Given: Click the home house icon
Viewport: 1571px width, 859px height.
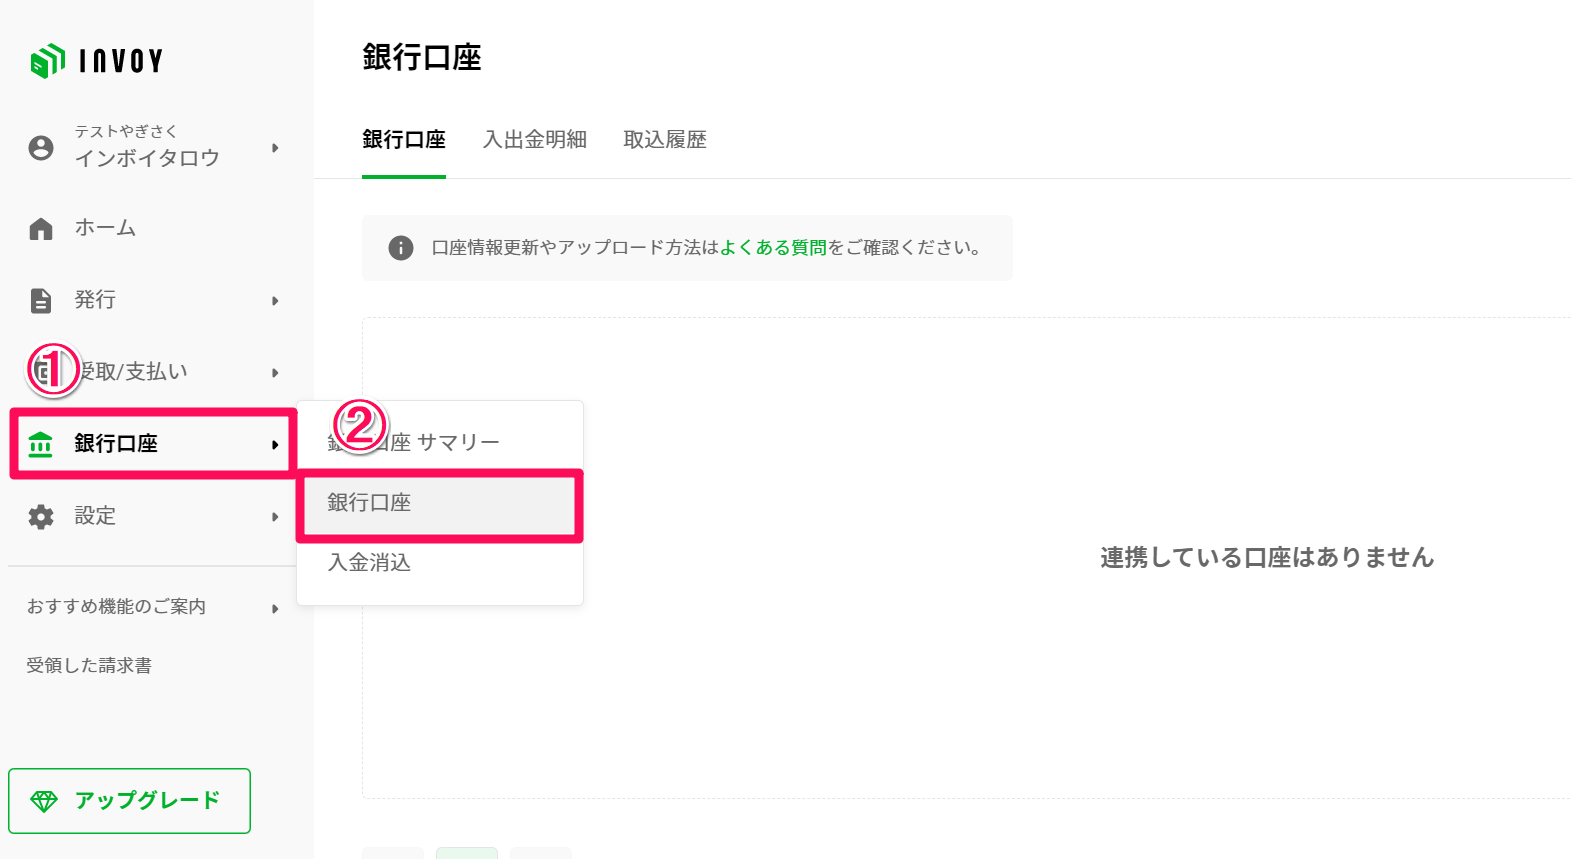Looking at the screenshot, I should coord(41,229).
